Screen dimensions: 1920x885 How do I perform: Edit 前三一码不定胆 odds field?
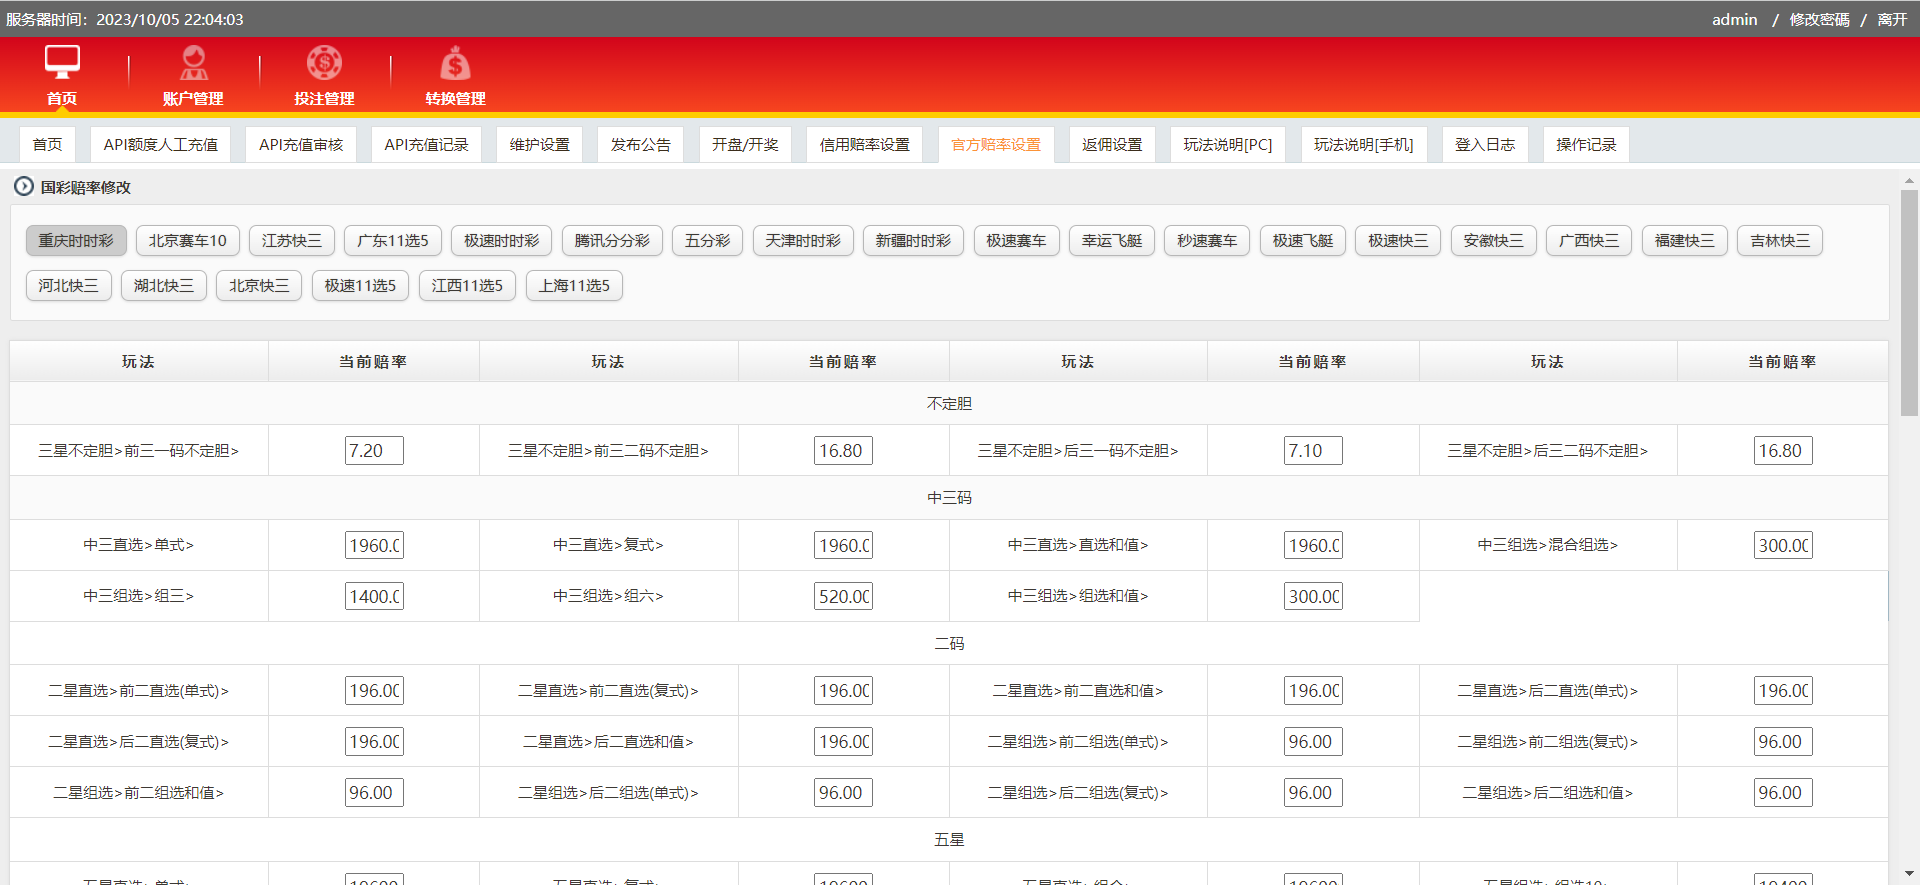pos(374,451)
